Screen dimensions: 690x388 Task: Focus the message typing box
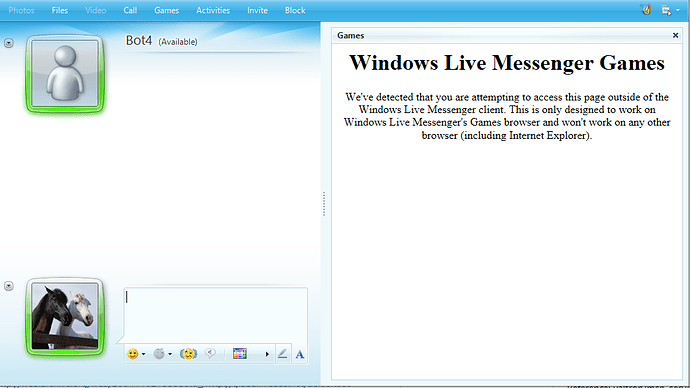tap(216, 315)
